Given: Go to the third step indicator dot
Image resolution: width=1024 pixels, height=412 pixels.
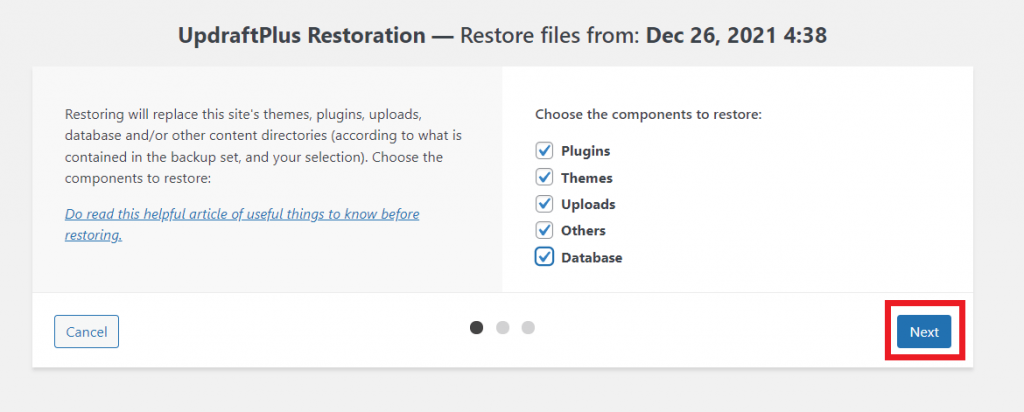Looking at the screenshot, I should coord(528,327).
